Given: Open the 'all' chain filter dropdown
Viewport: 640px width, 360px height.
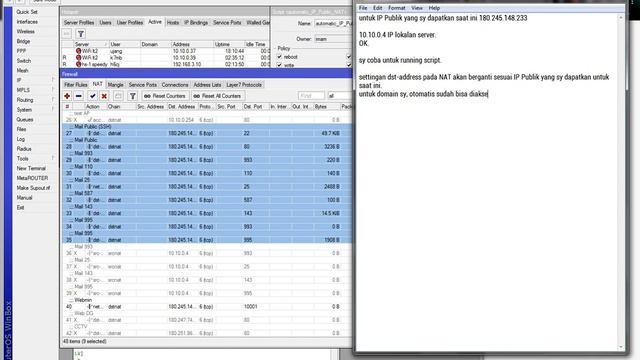Looking at the screenshot, I should pyautogui.click(x=340, y=96).
